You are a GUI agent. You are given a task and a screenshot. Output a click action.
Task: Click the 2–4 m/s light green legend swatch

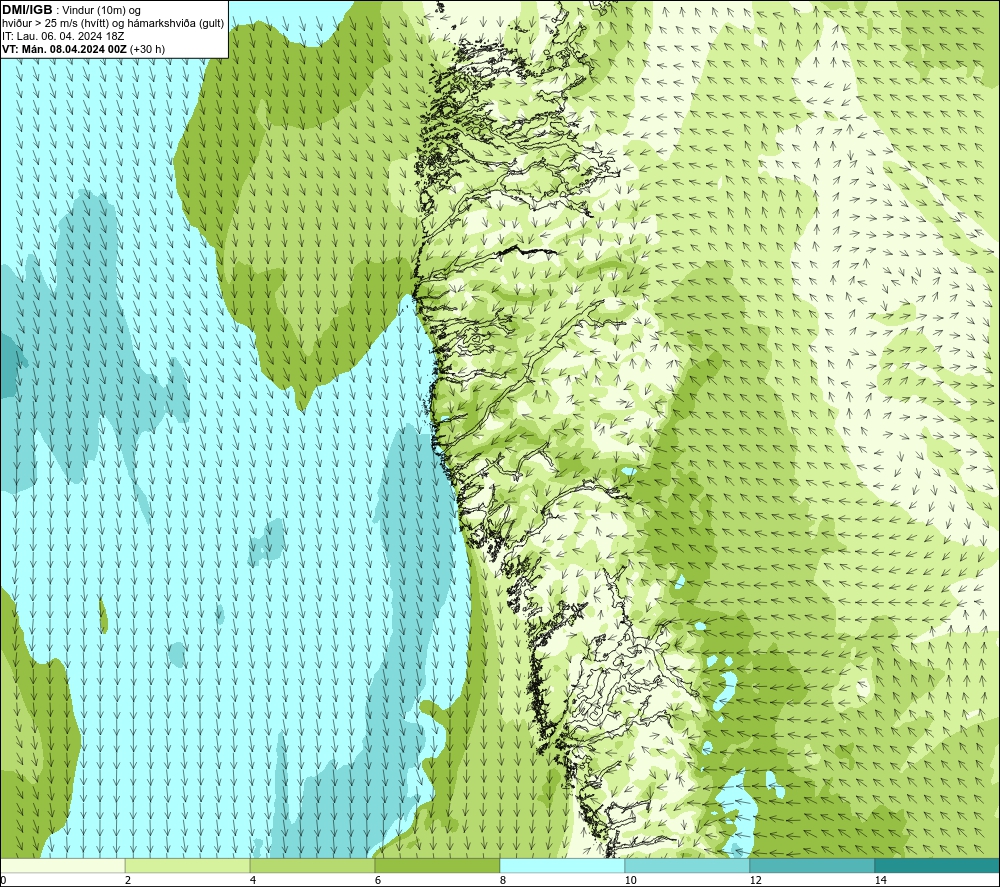point(188,865)
